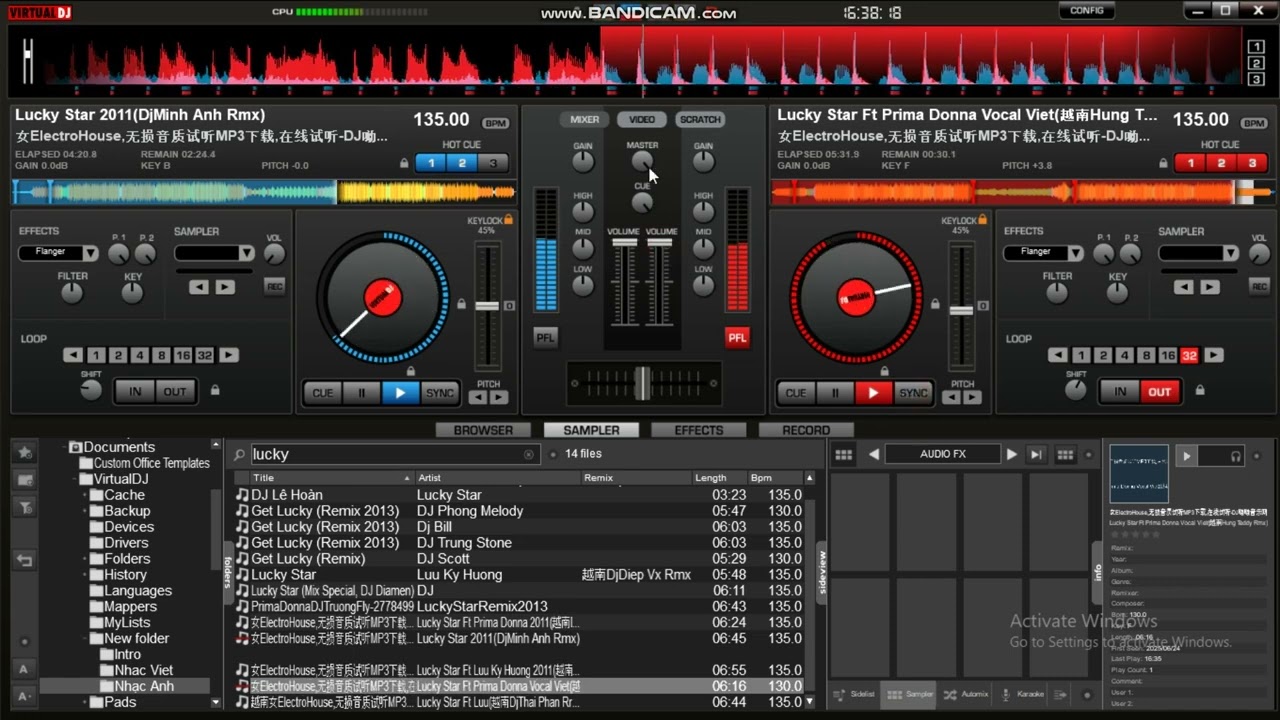Click the right deck loop lock icon
The image size is (1280, 720).
tap(1200, 390)
